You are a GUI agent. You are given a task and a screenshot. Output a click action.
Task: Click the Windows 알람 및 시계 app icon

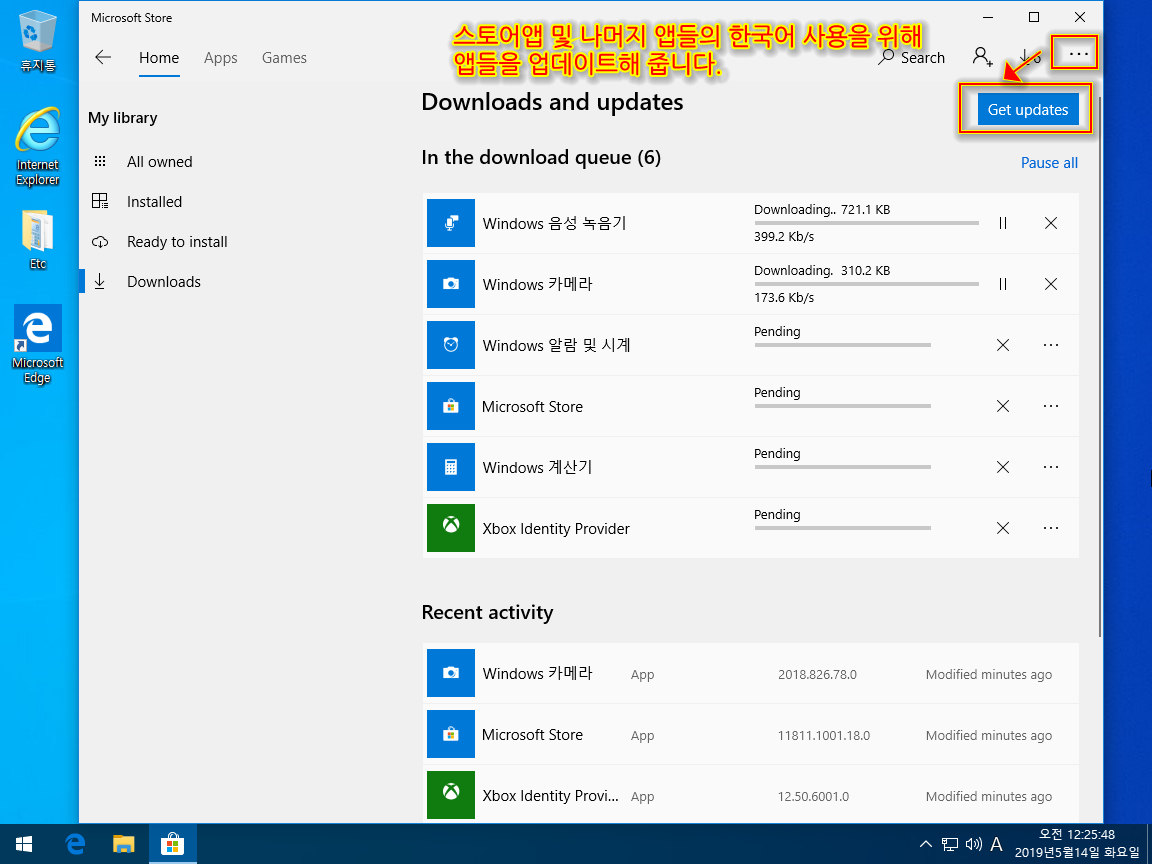[451, 345]
